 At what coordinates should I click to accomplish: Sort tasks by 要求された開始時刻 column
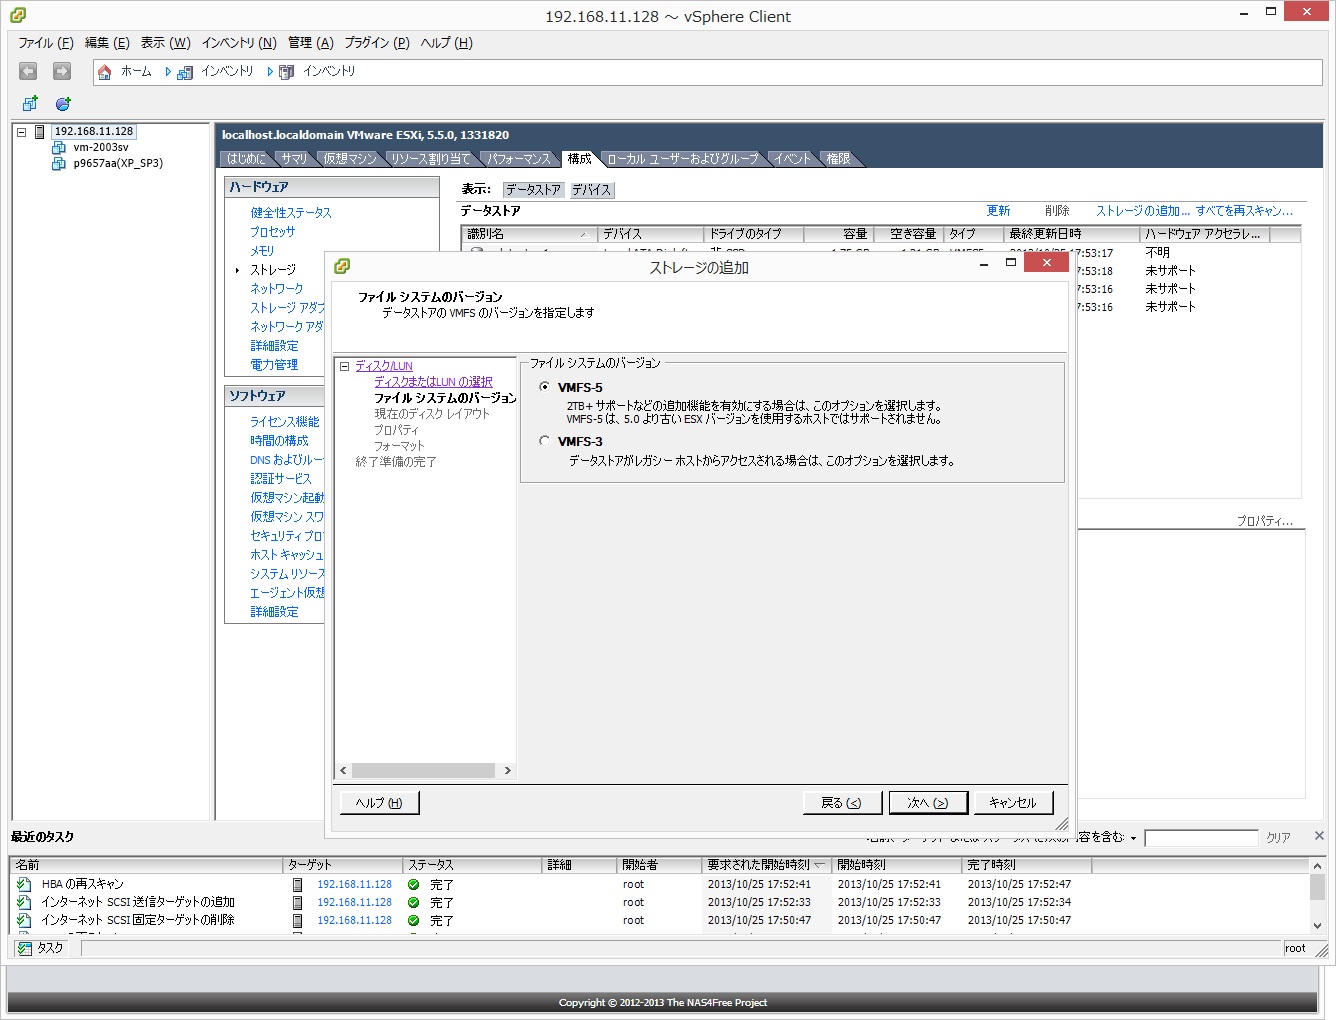tap(766, 865)
